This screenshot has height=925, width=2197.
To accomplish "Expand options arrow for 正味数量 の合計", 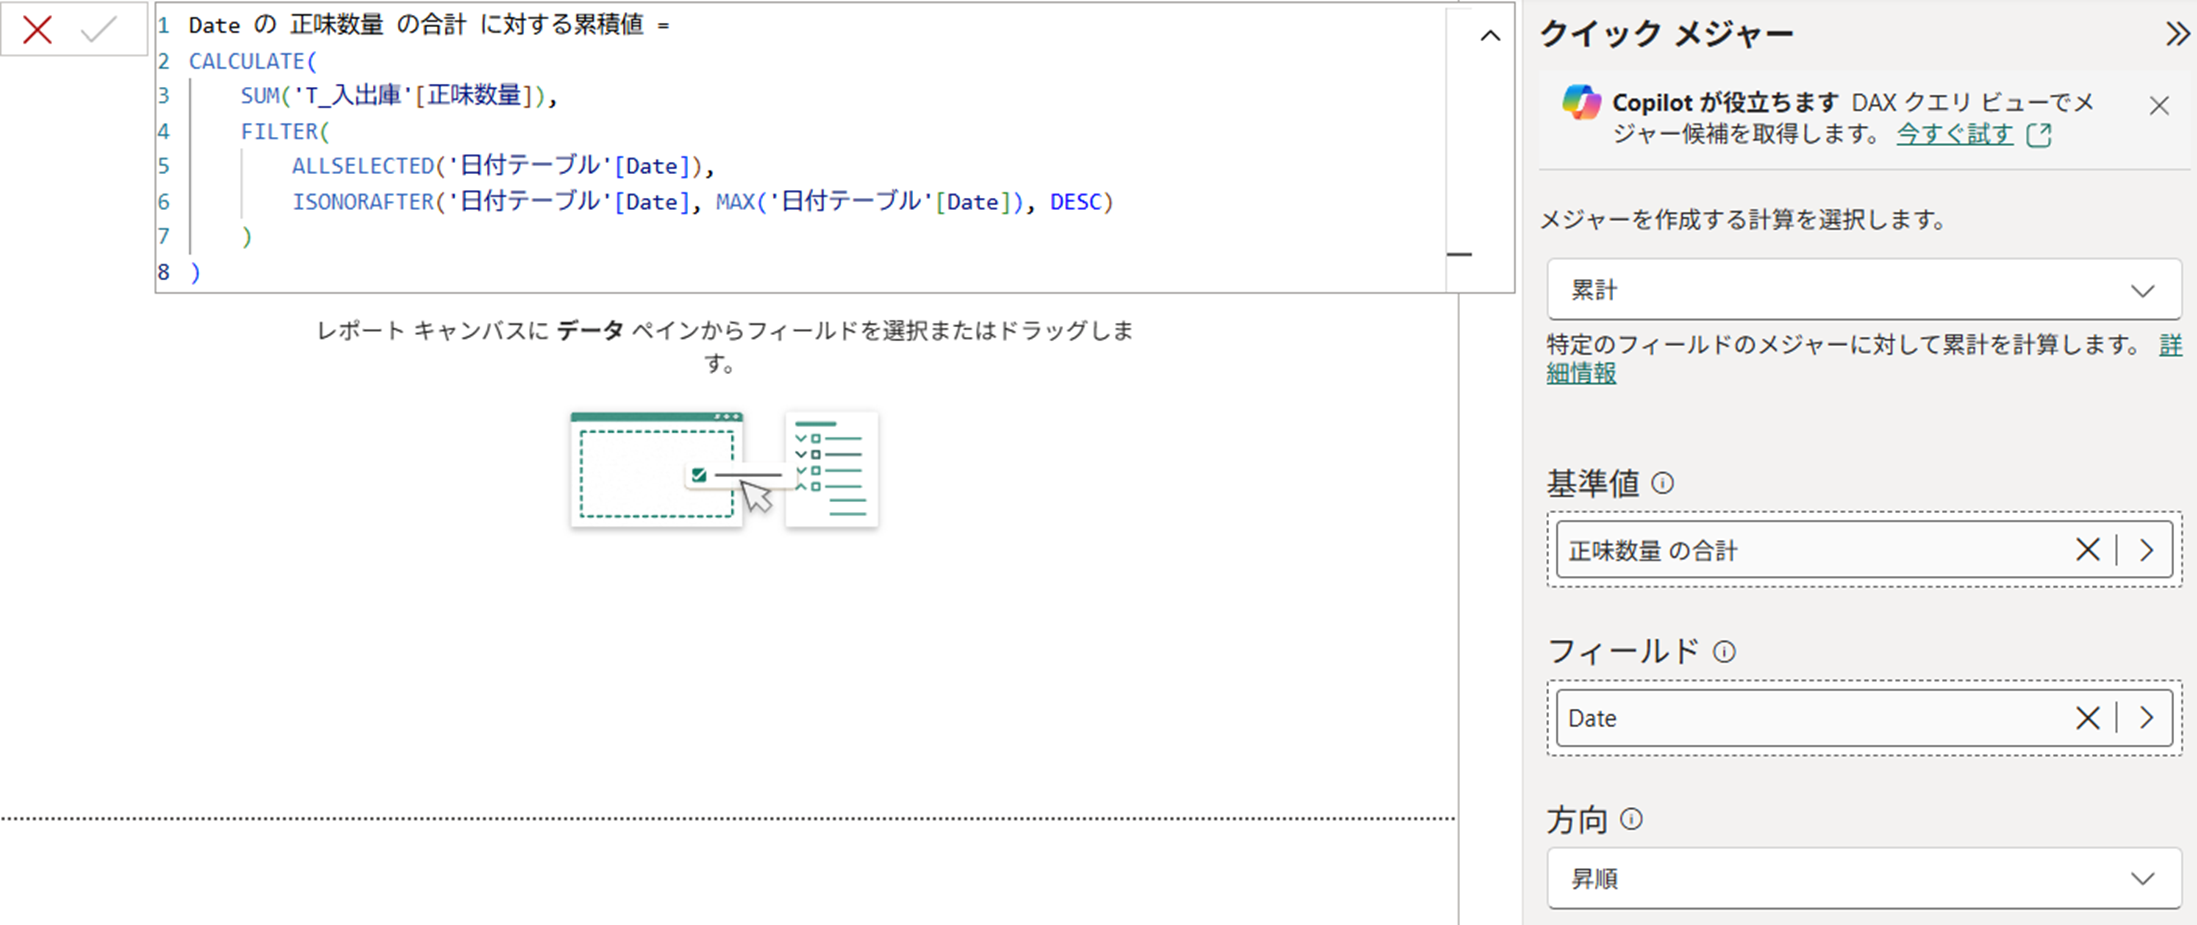I will click(2146, 549).
